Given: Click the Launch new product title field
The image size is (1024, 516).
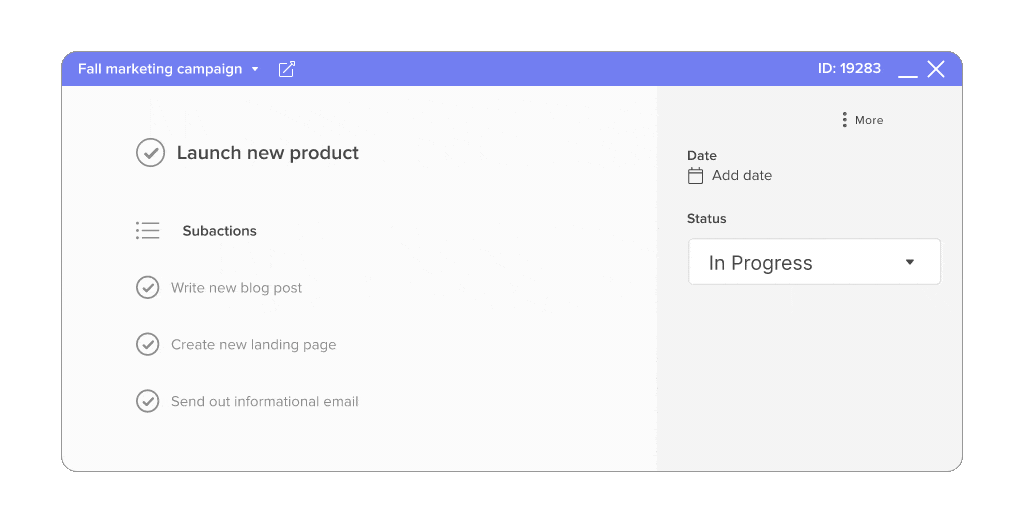Looking at the screenshot, I should click(268, 153).
